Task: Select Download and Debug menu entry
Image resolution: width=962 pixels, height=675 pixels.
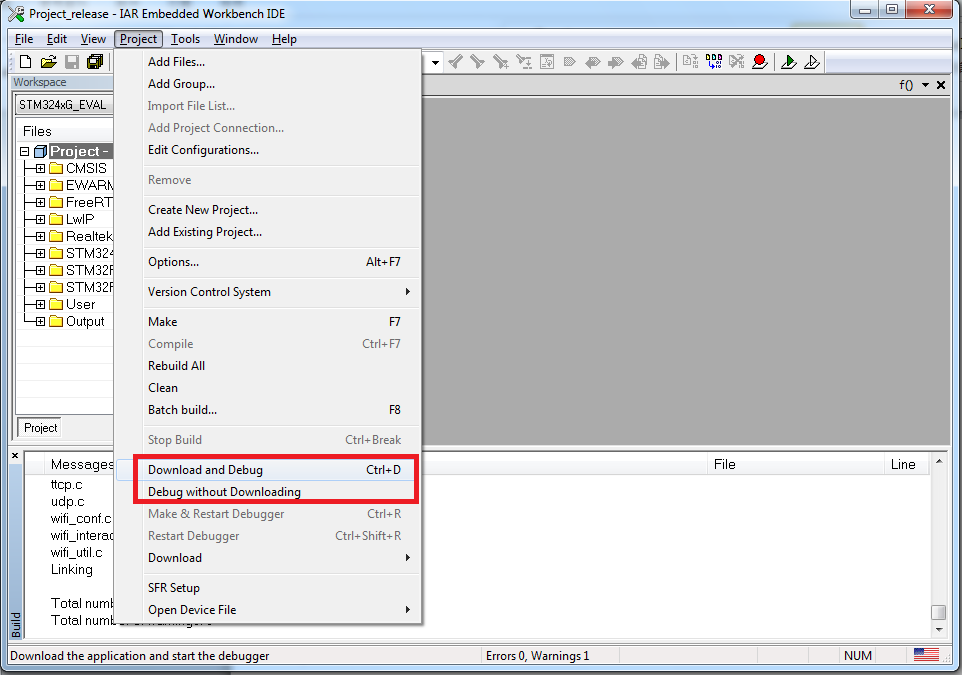Action: point(267,470)
